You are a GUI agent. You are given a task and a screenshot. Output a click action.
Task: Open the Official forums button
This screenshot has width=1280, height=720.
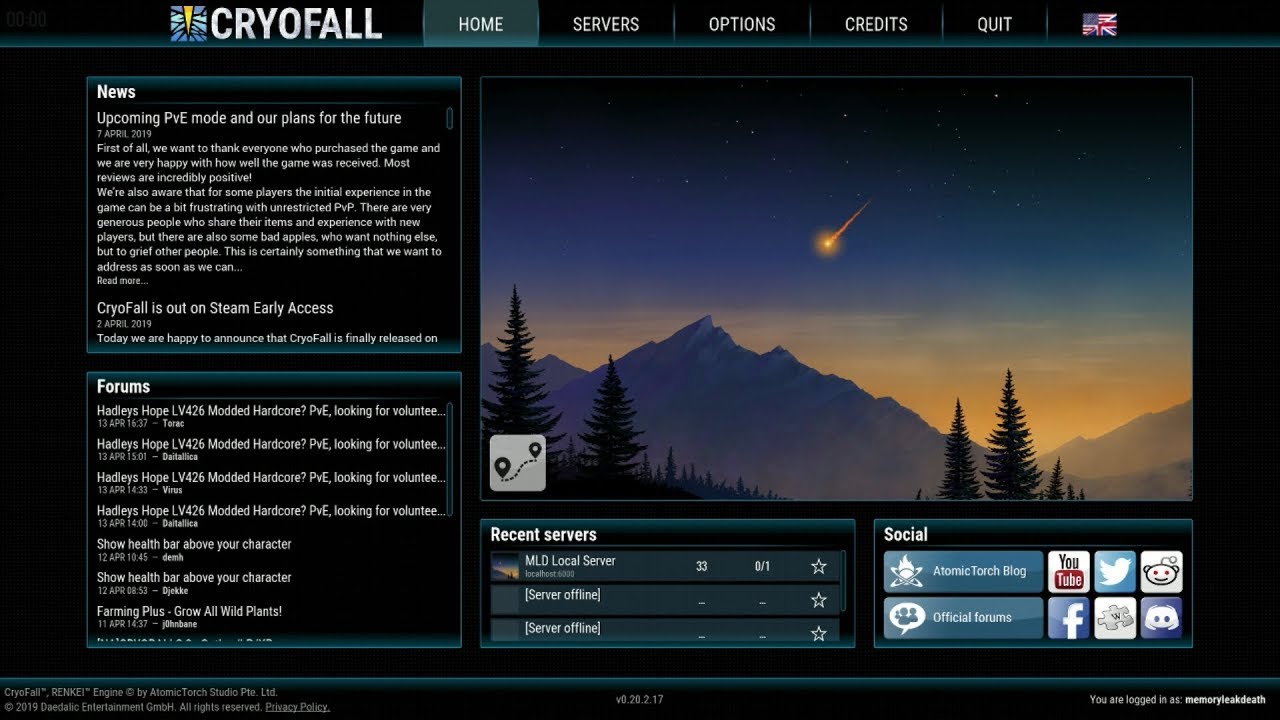tap(963, 617)
